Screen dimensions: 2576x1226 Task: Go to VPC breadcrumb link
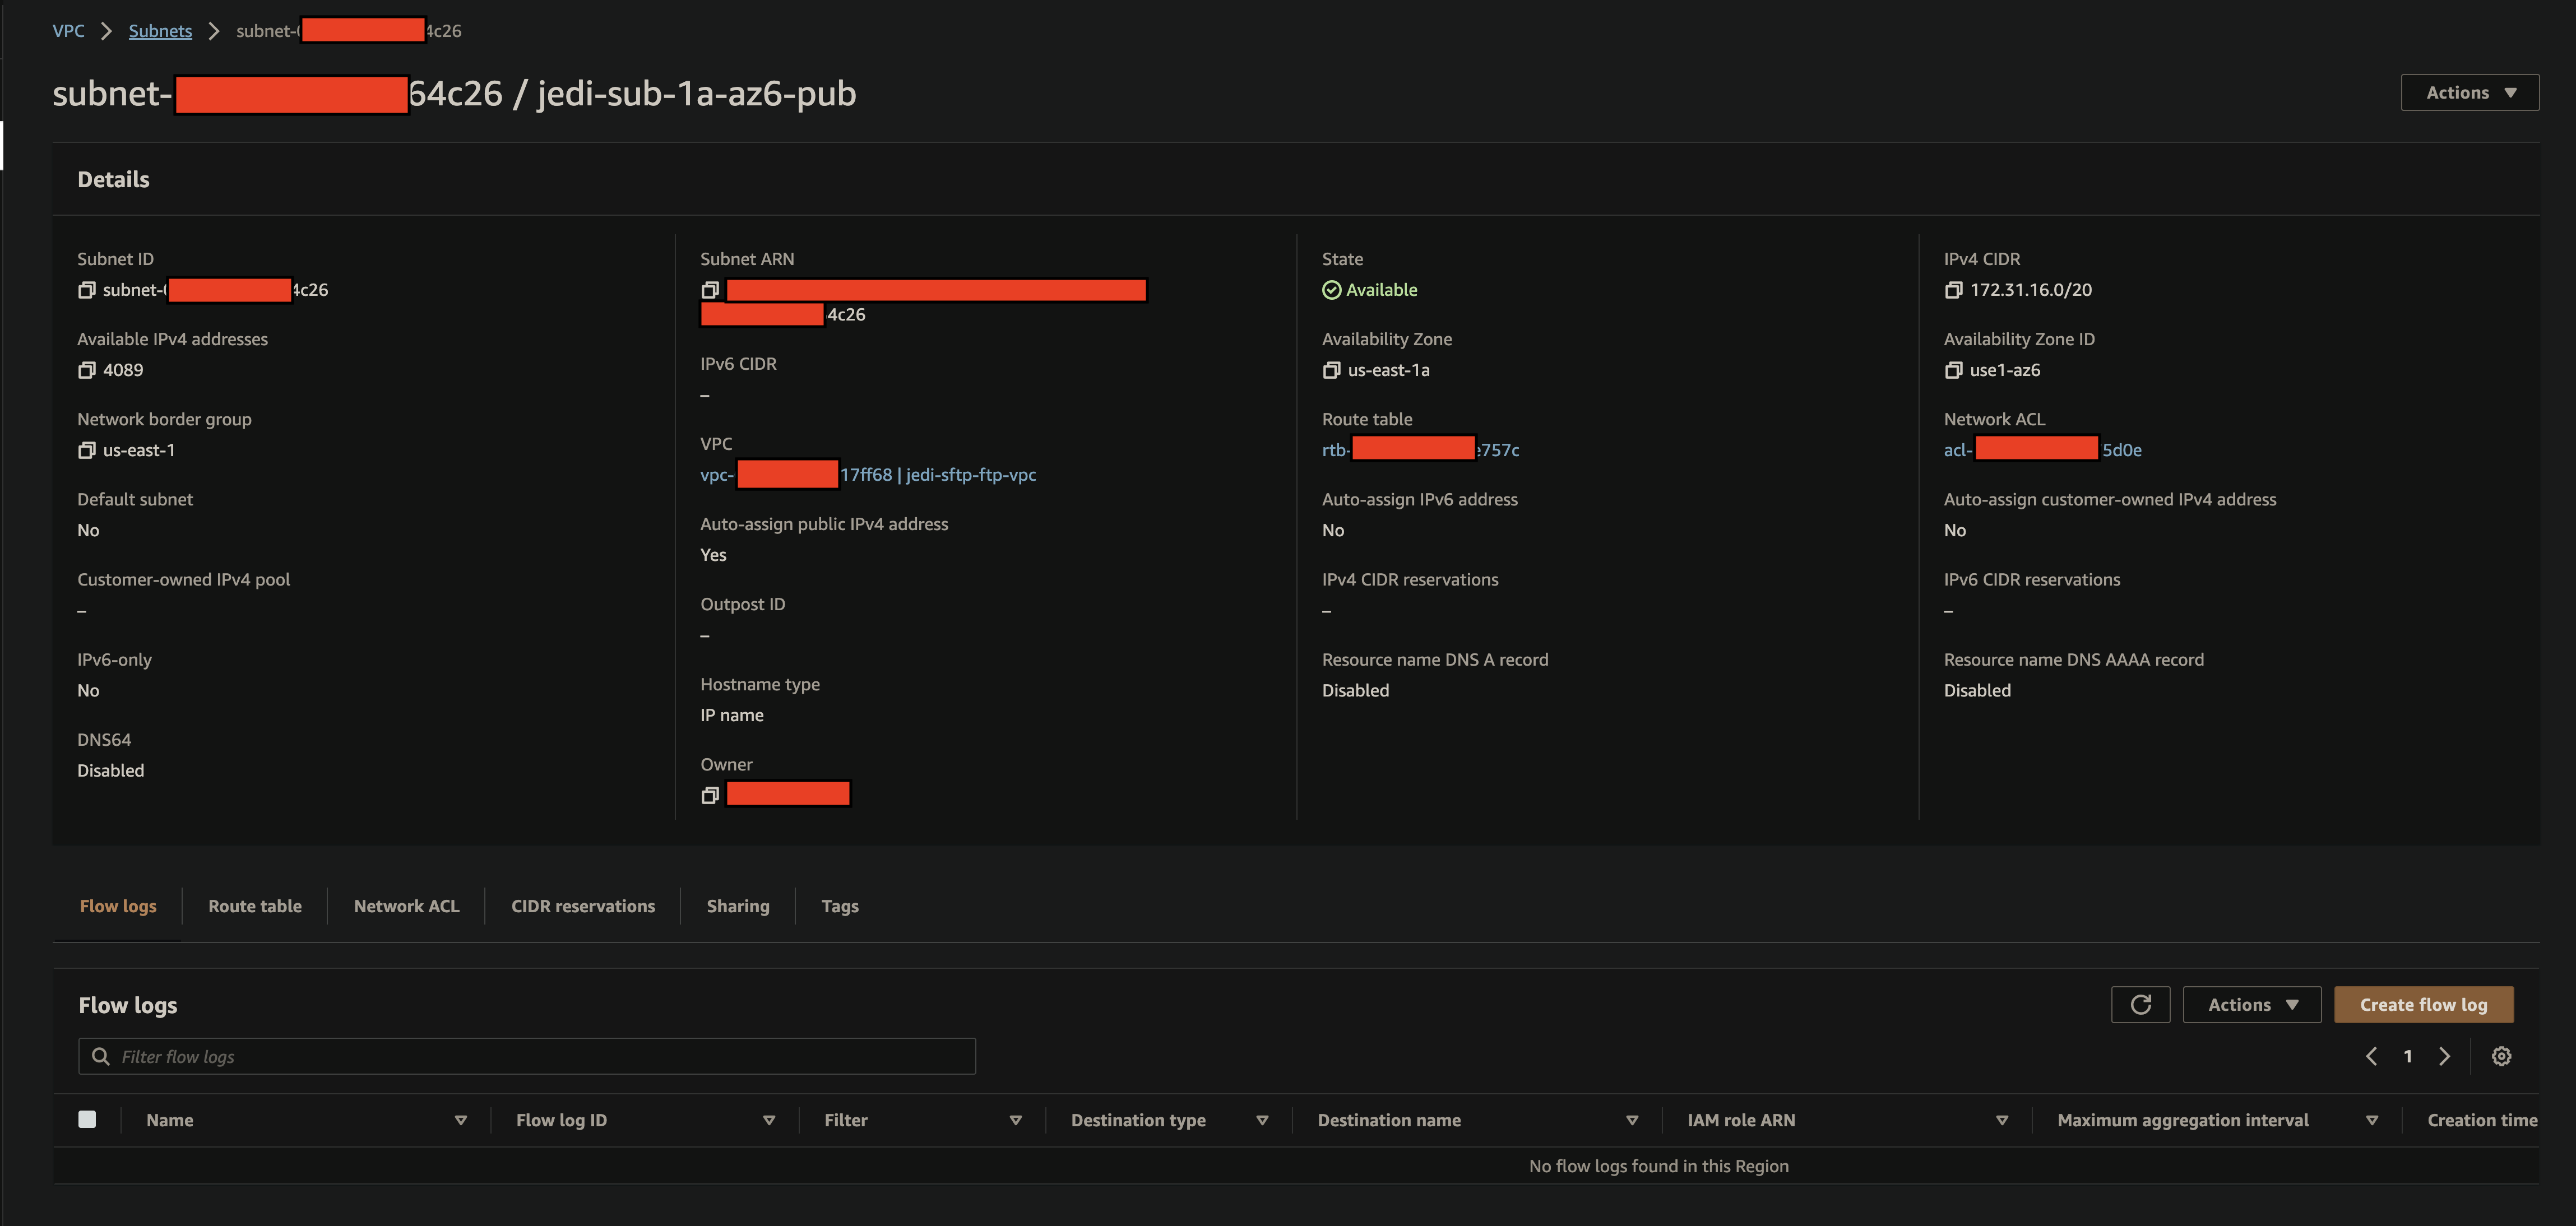(x=68, y=31)
